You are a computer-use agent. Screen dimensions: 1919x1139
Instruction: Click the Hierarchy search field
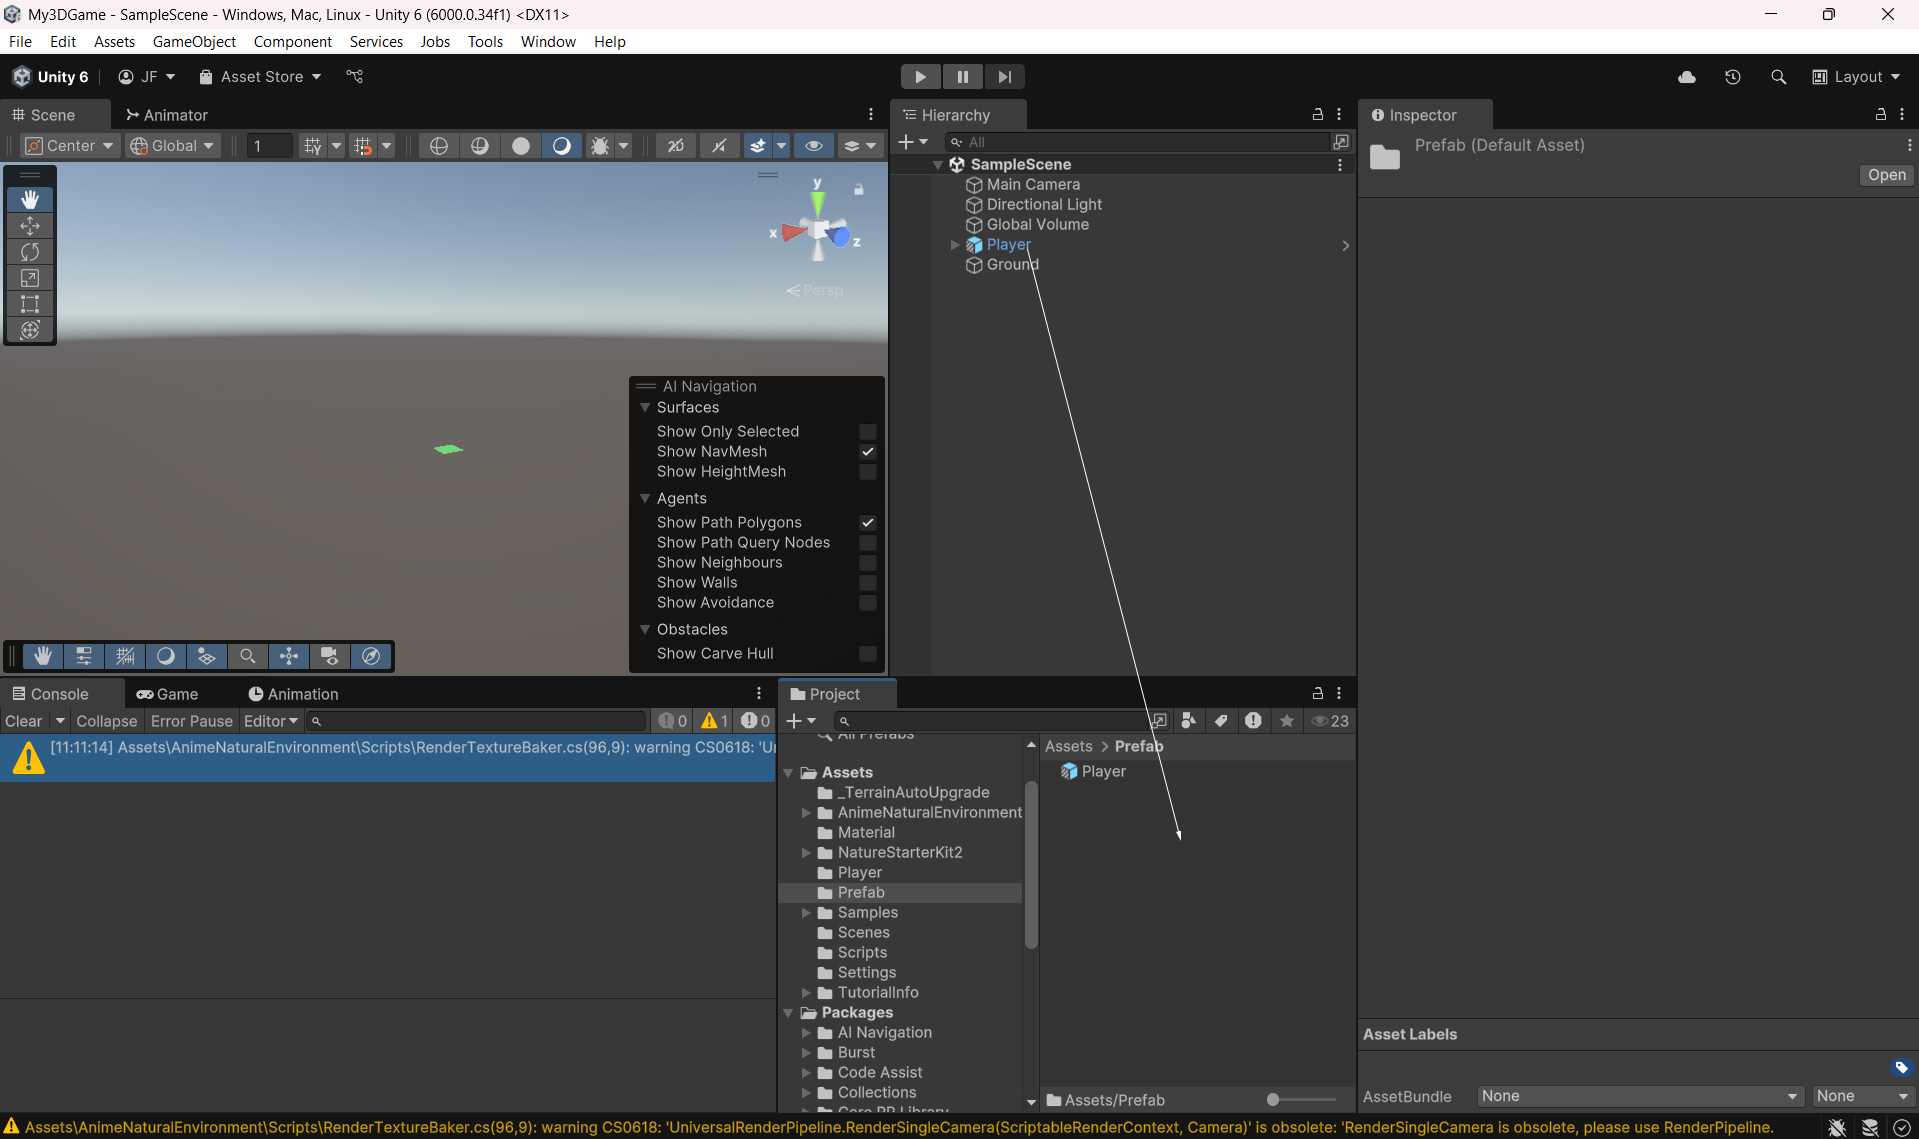point(1140,142)
